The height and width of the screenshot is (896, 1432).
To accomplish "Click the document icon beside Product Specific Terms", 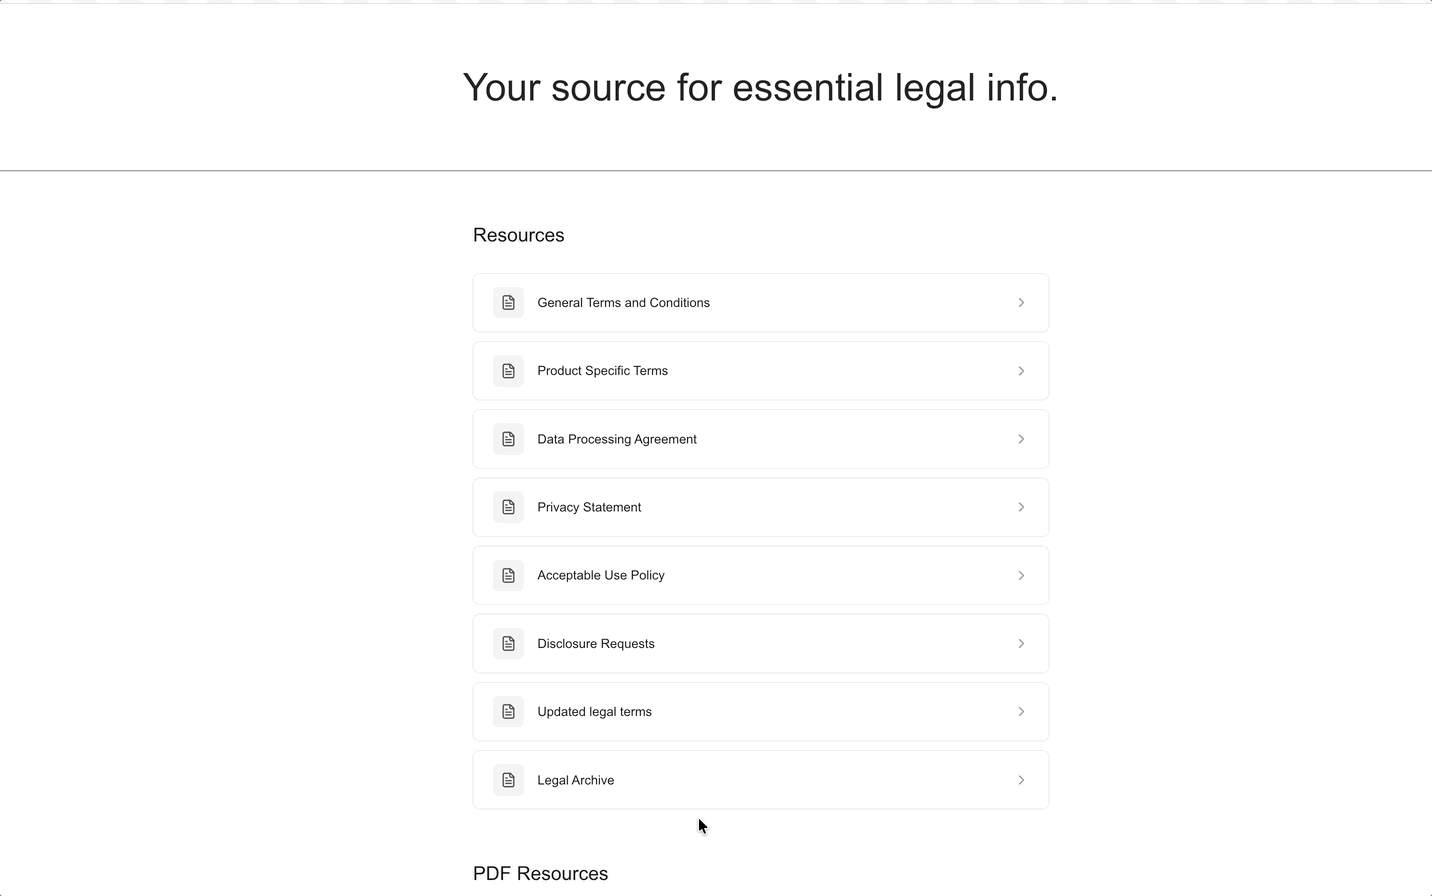I will pos(508,370).
